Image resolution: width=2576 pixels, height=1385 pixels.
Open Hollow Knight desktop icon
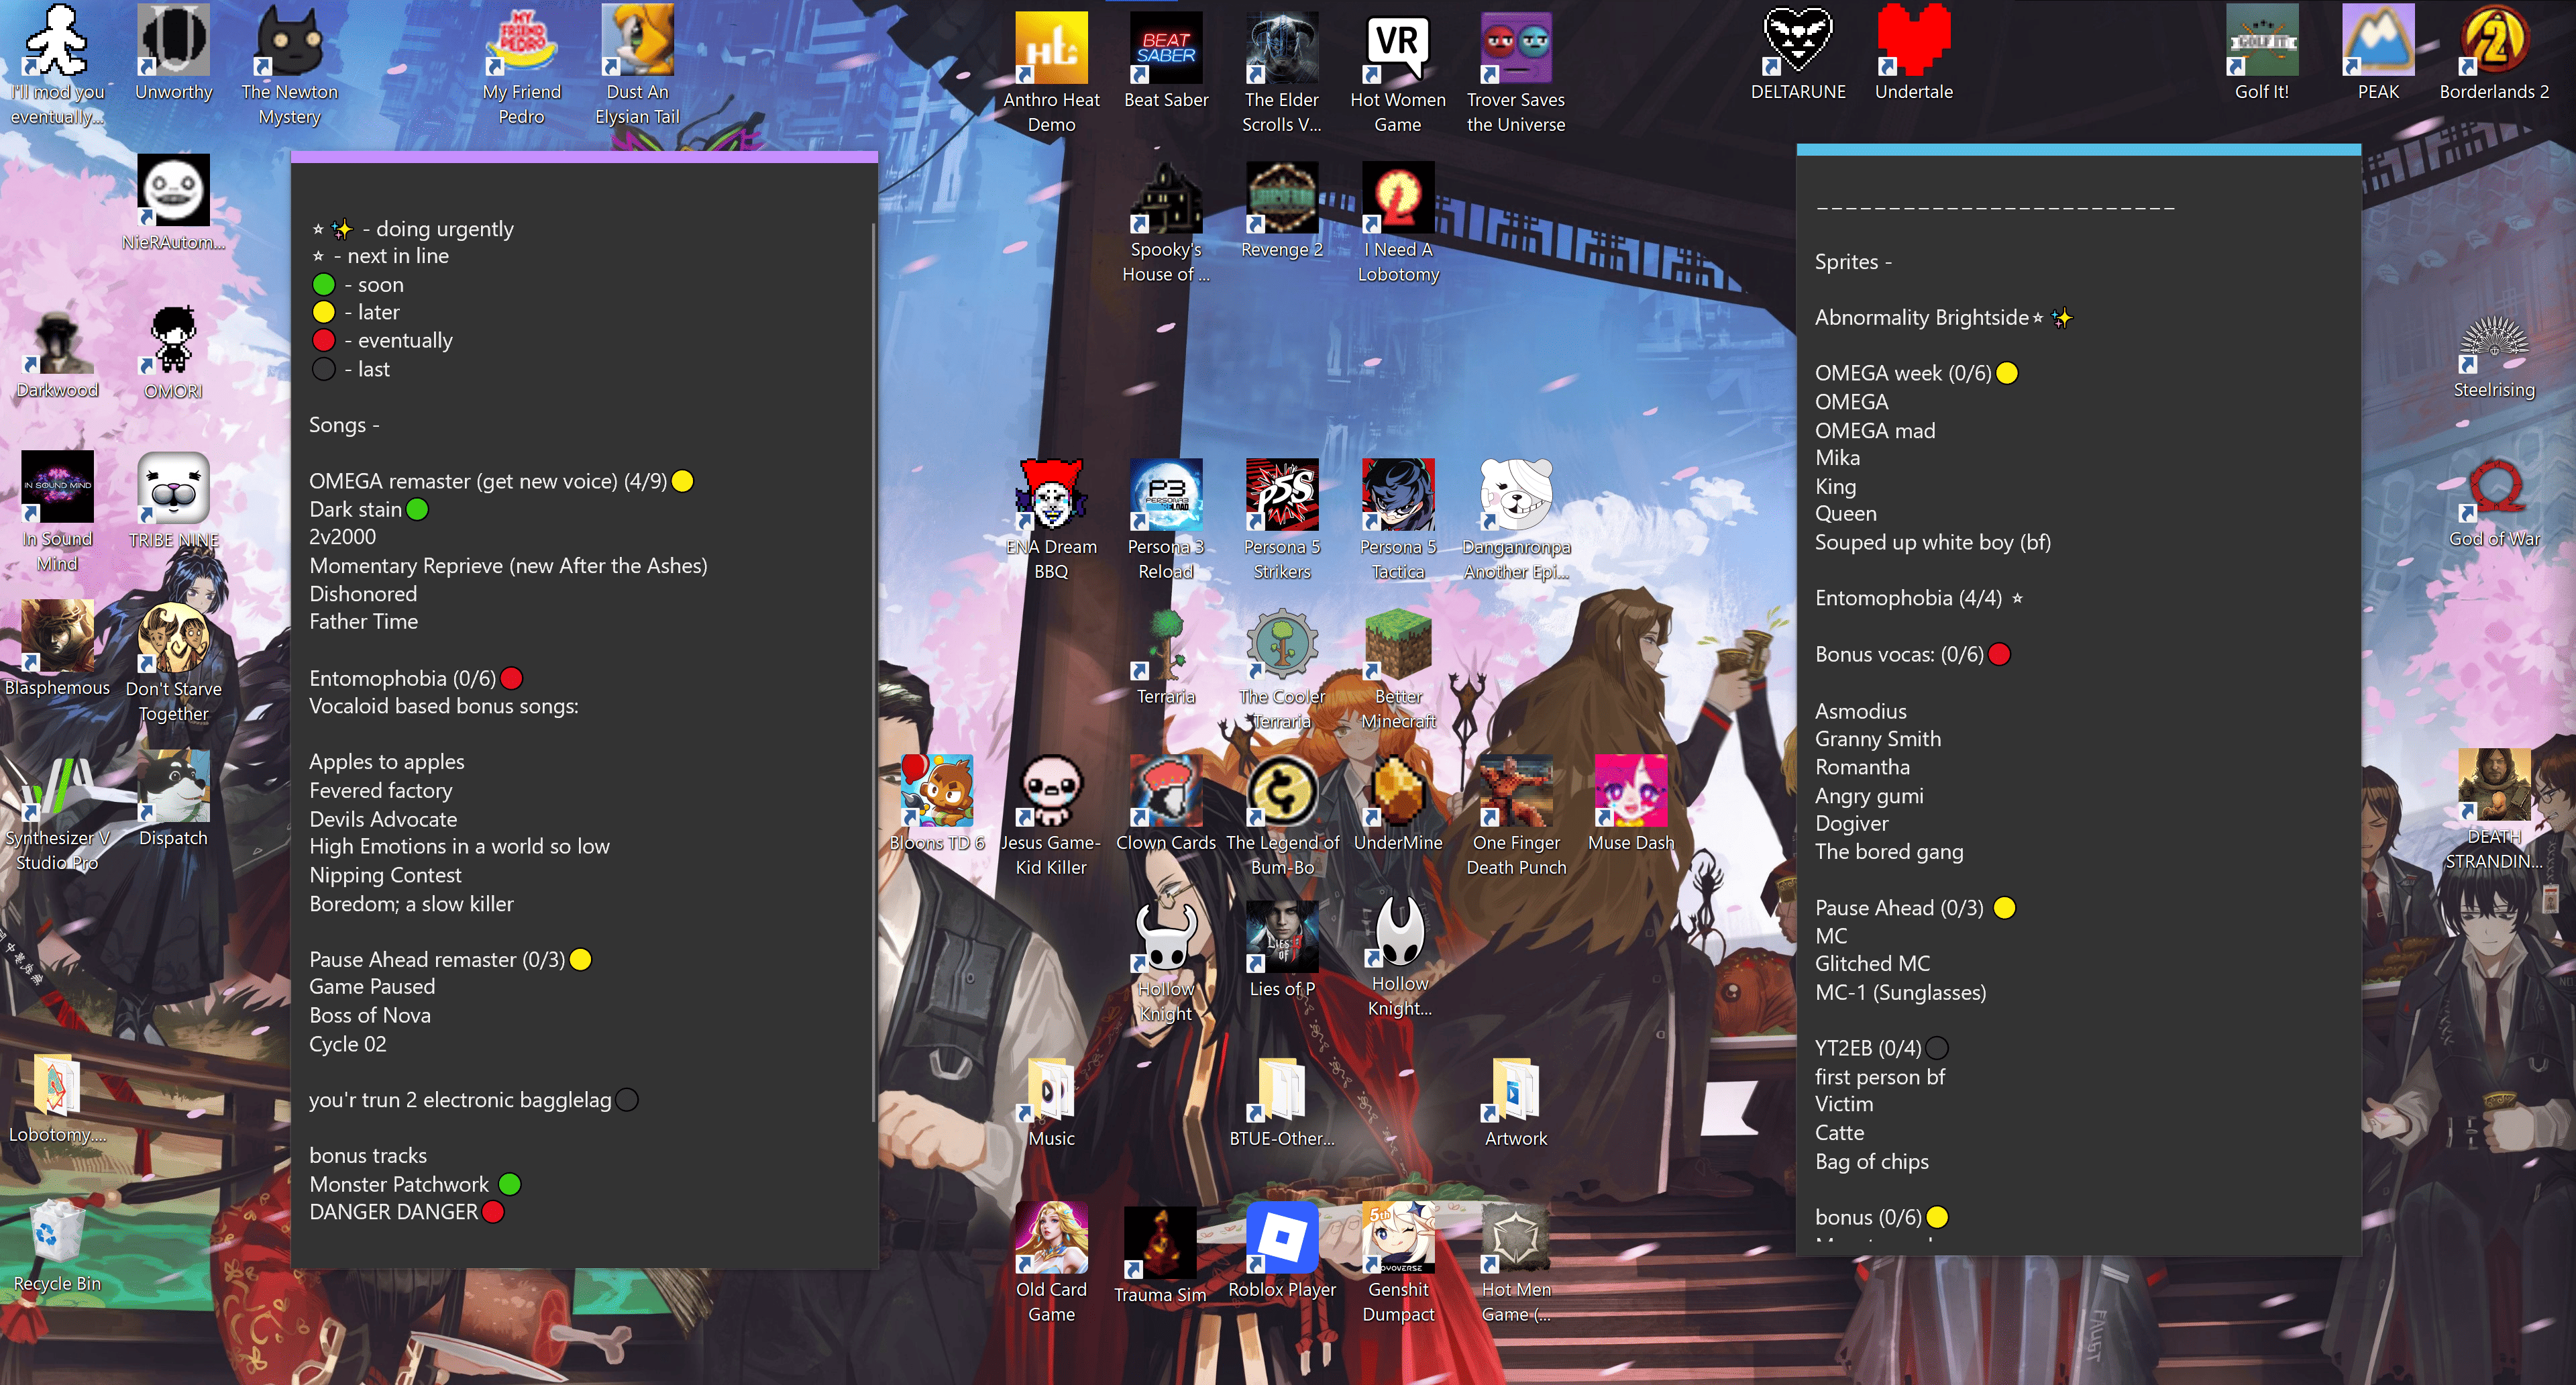tap(1165, 940)
